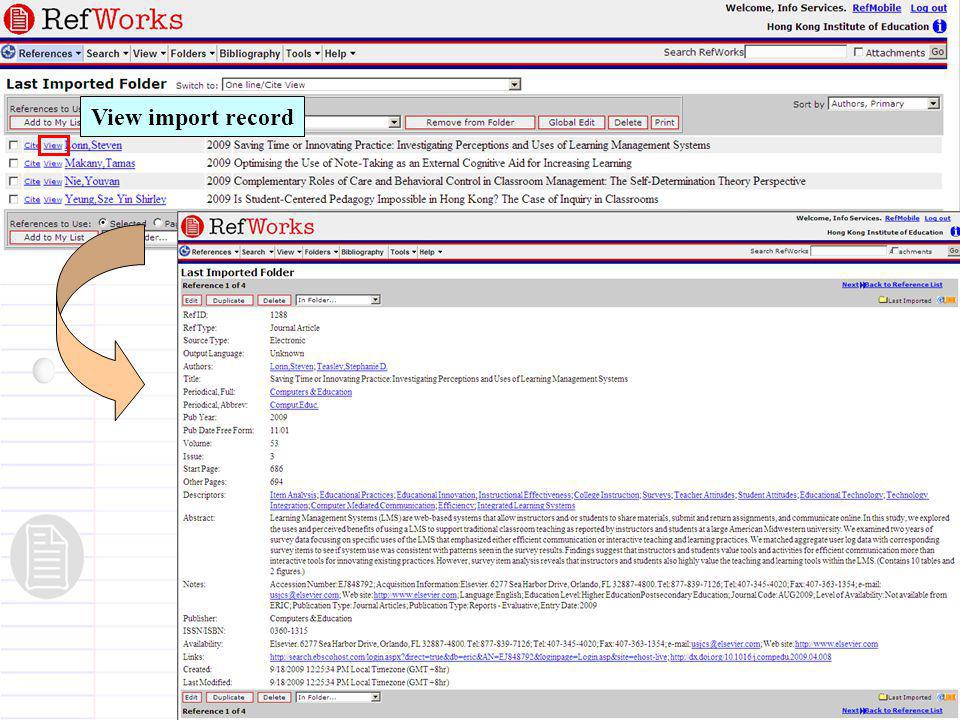Open author link Nie, Youyan

92,181
